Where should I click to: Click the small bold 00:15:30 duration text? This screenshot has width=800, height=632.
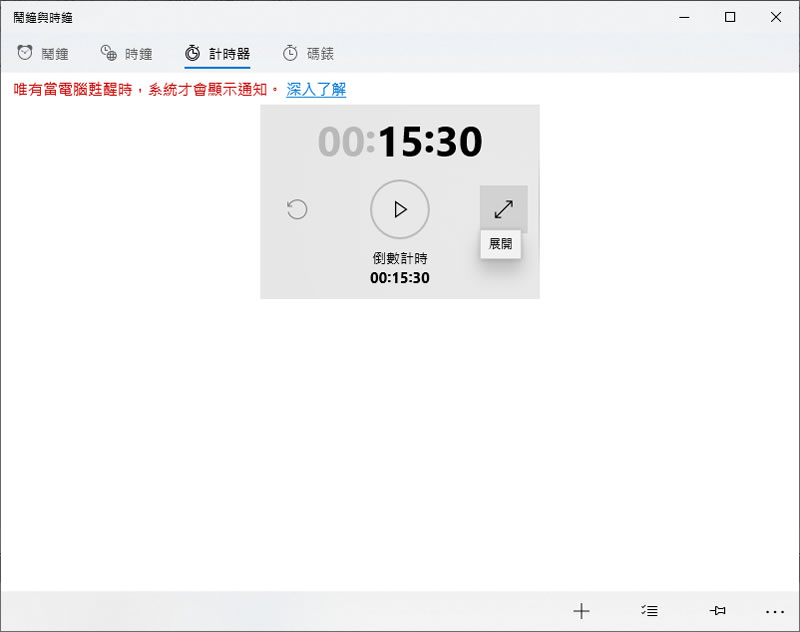[x=400, y=278]
